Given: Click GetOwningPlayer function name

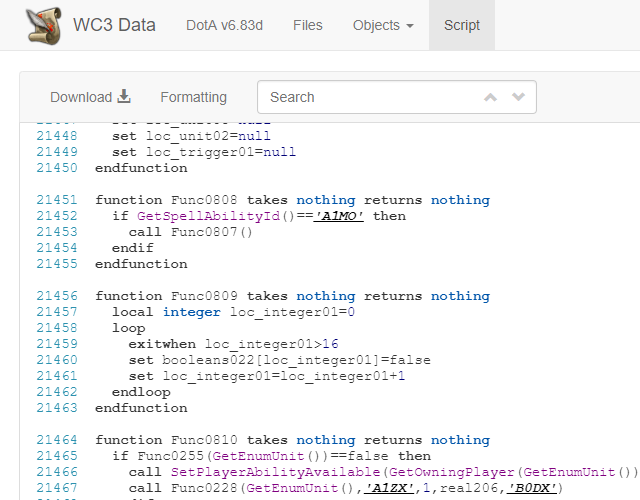Looking at the screenshot, I should [x=451, y=472].
